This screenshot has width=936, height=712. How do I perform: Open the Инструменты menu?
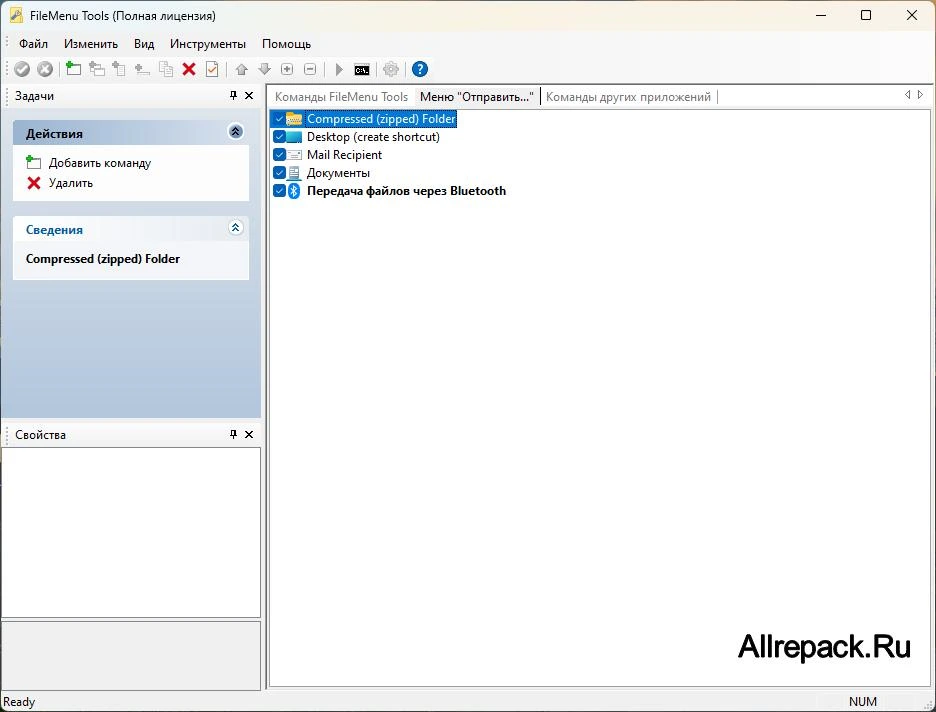coord(208,44)
